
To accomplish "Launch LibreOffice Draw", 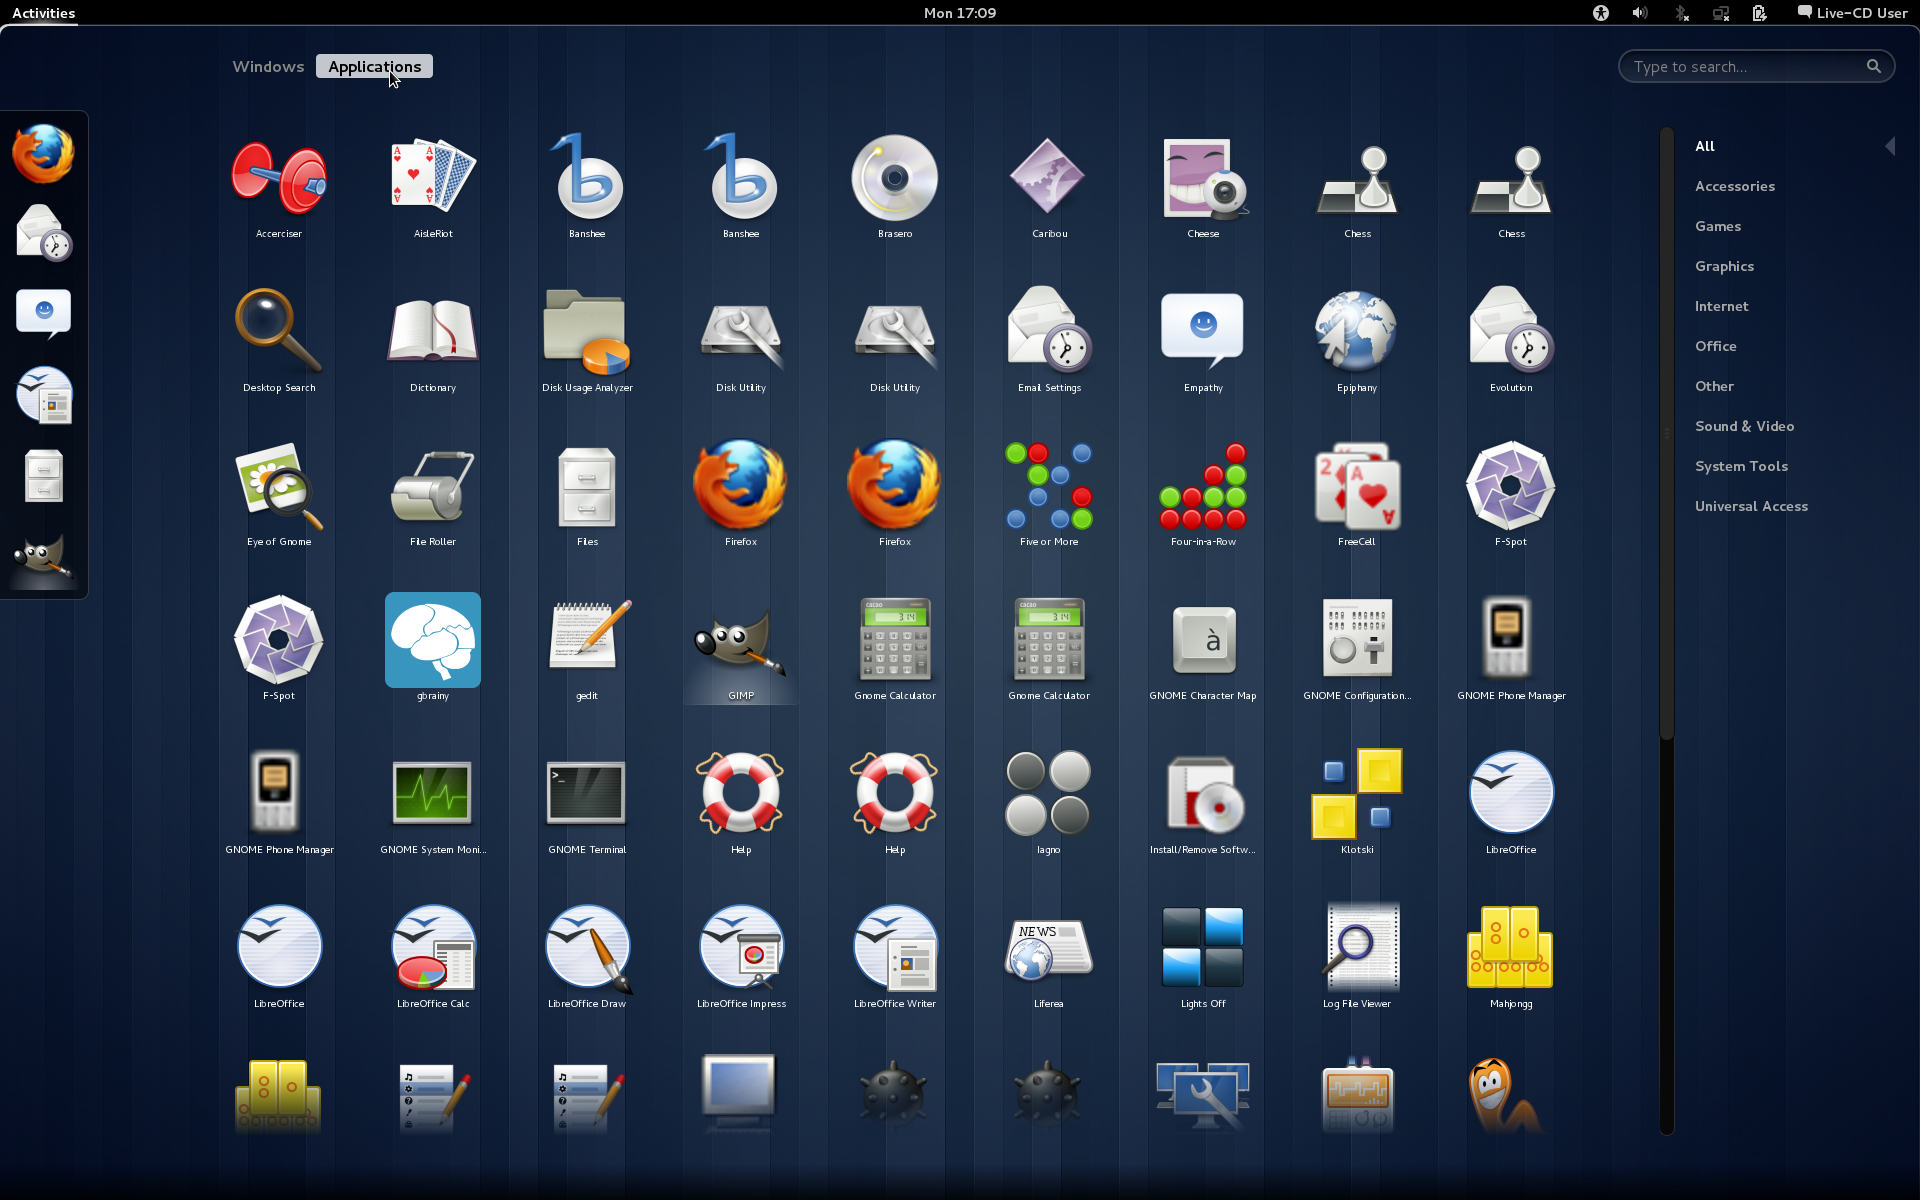I will tap(587, 958).
